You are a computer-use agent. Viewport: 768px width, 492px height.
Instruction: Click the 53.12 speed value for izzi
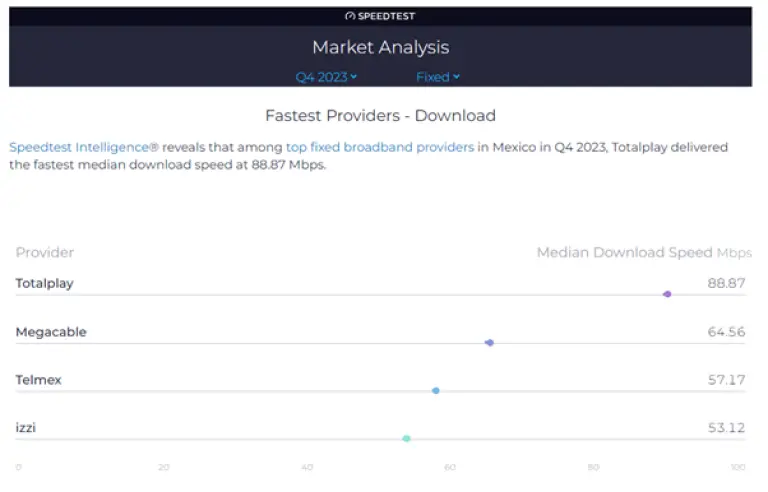(726, 428)
